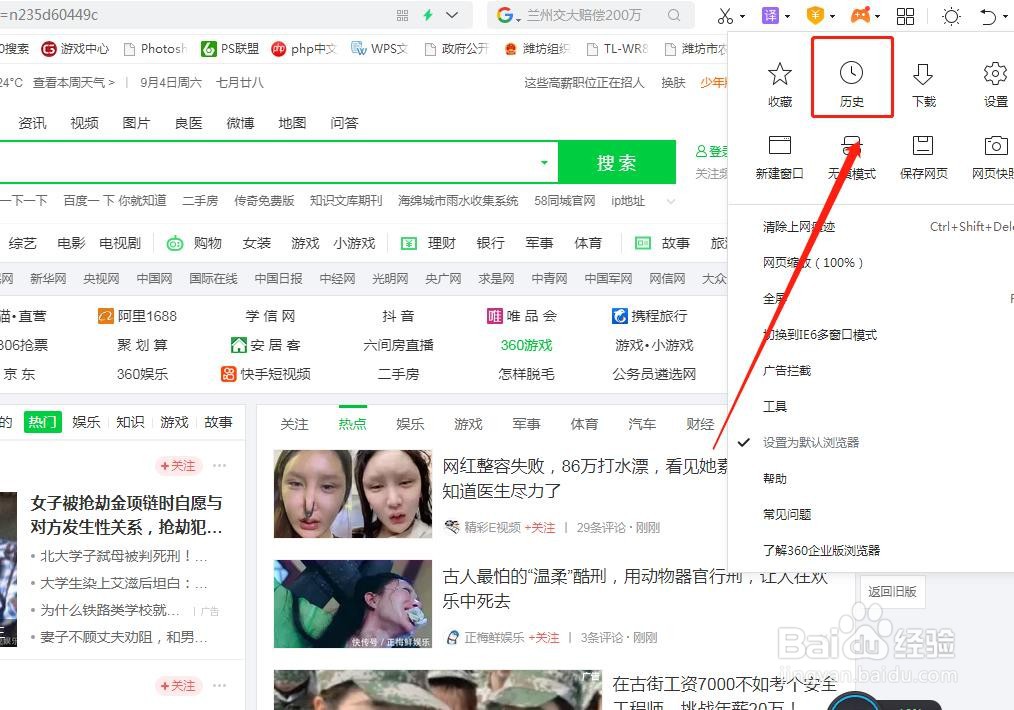Select the scissors screenshot tool icon
1014x710 pixels.
(x=722, y=16)
